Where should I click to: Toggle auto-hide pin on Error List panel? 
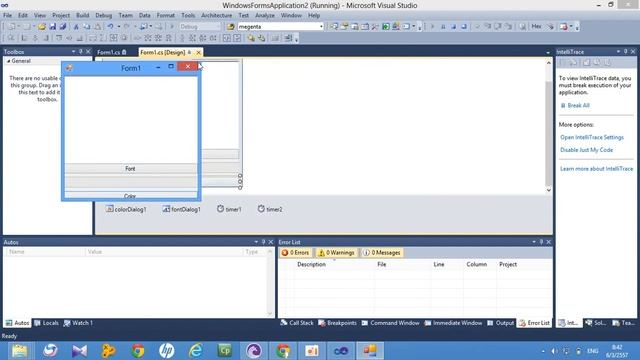tap(541, 242)
